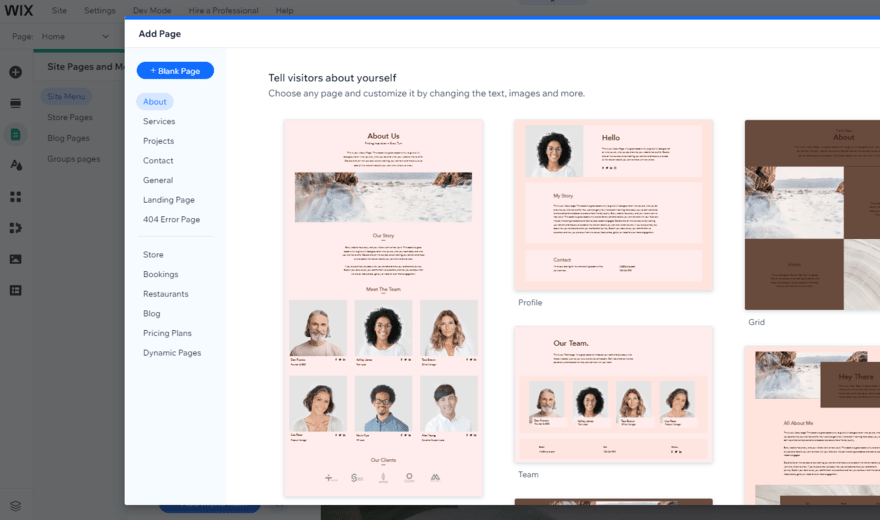
Task: Click the Blank Page button
Action: click(x=175, y=71)
